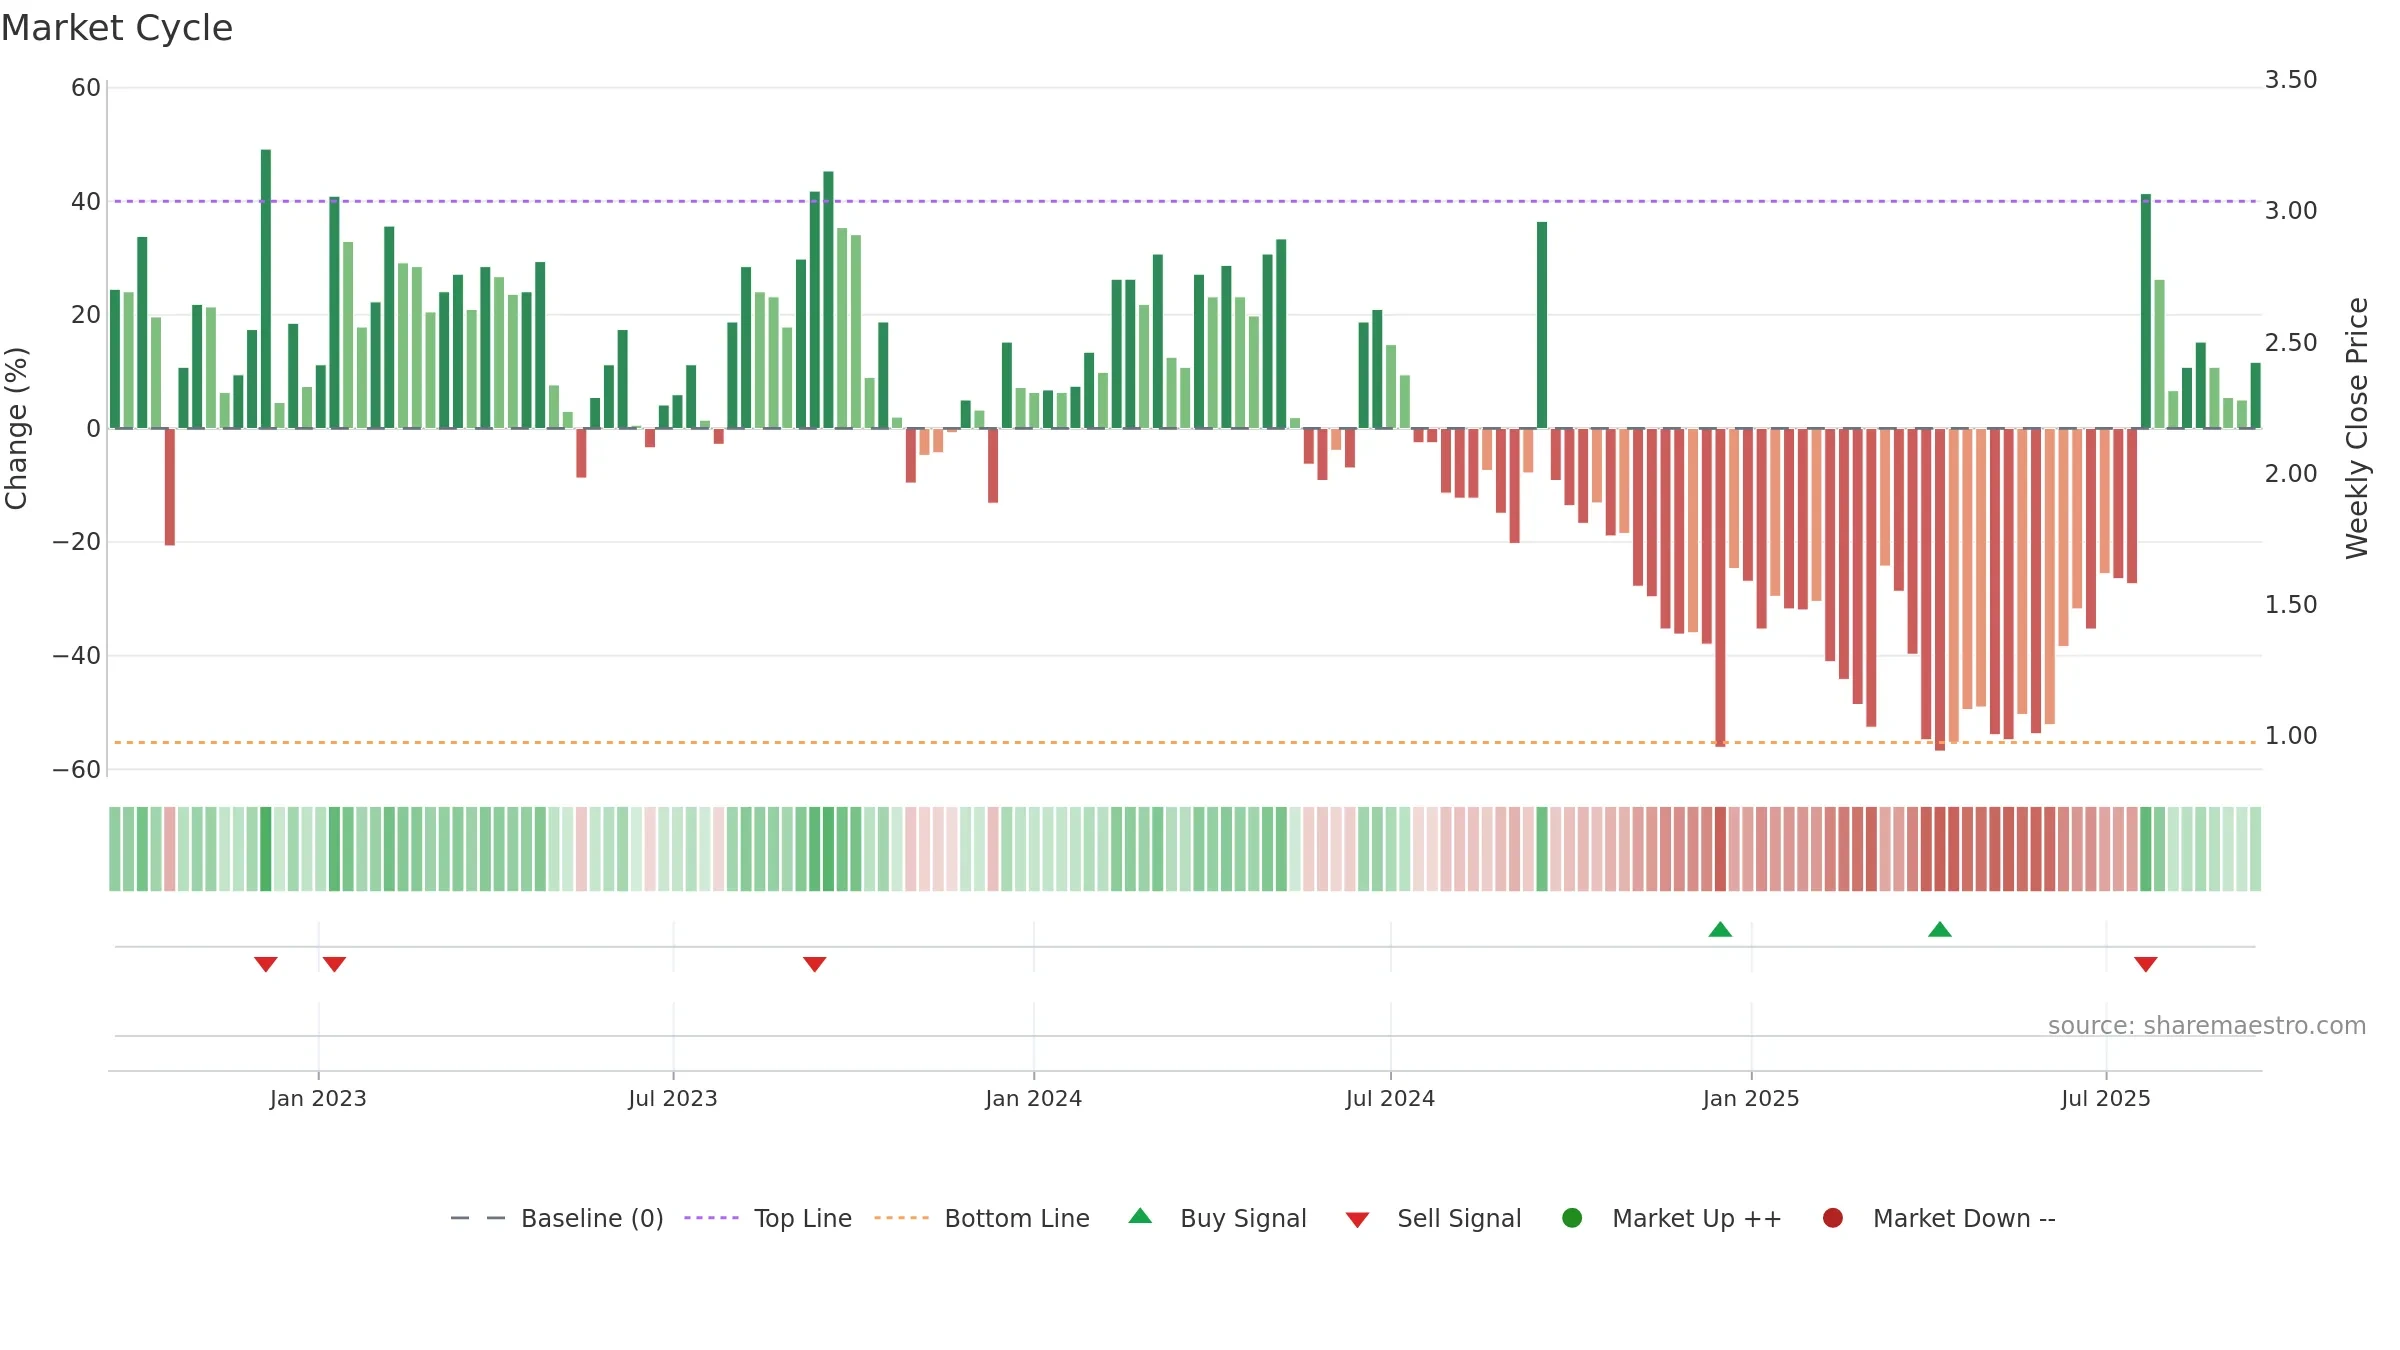Click the Sell Signal marker near Sep 2023
The height and width of the screenshot is (1350, 2400).
(815, 964)
